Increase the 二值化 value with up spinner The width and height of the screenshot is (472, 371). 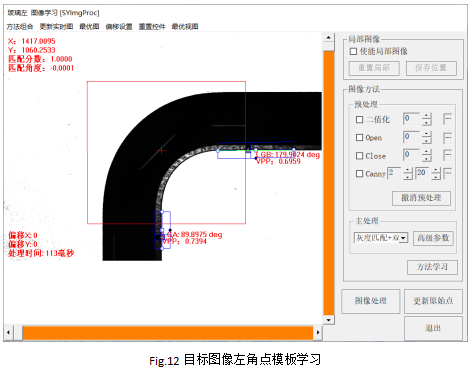click(x=427, y=116)
